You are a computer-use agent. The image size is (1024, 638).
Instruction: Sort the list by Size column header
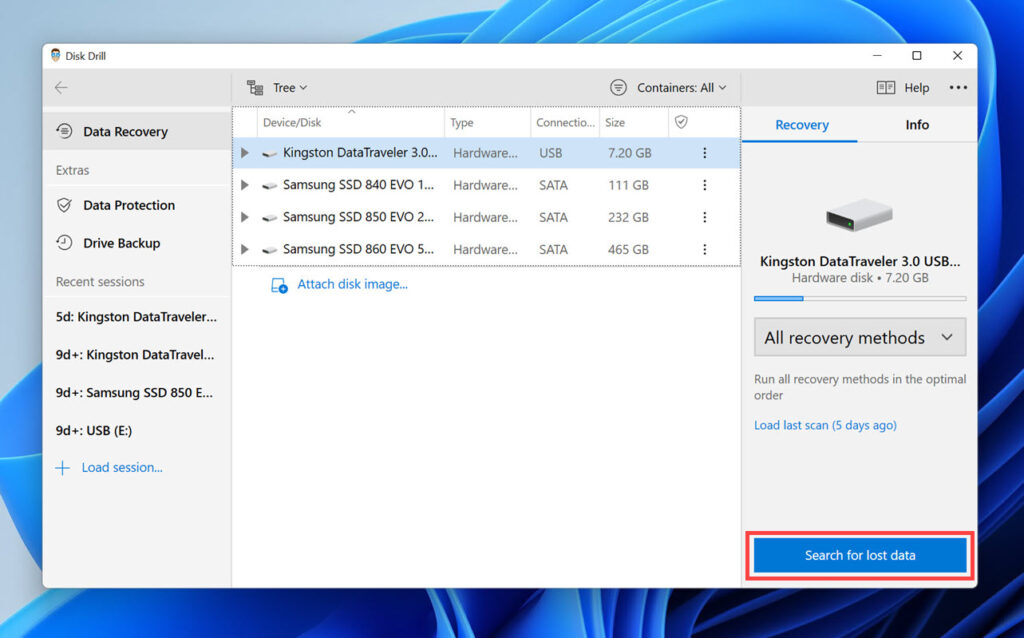pos(615,122)
